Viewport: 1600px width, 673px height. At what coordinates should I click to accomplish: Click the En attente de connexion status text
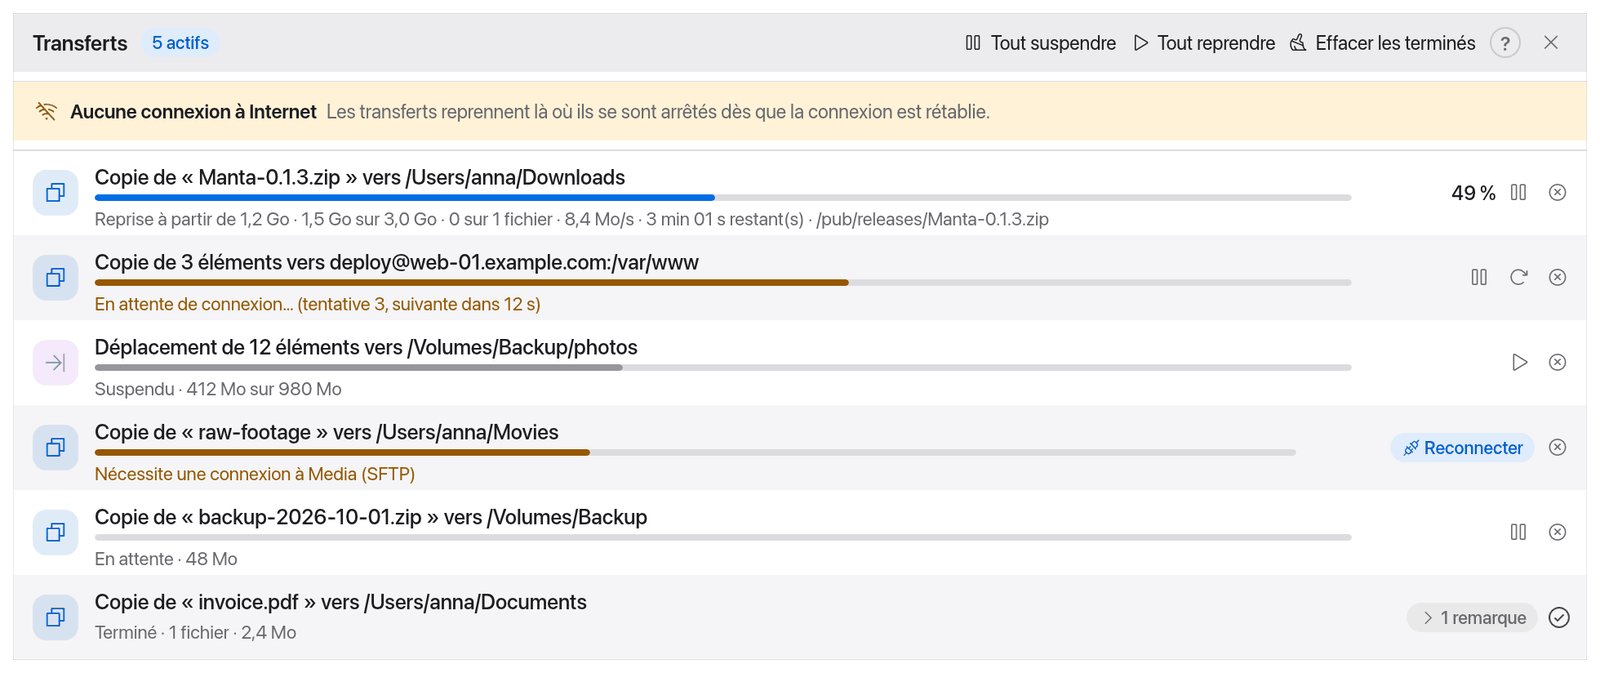(x=317, y=304)
